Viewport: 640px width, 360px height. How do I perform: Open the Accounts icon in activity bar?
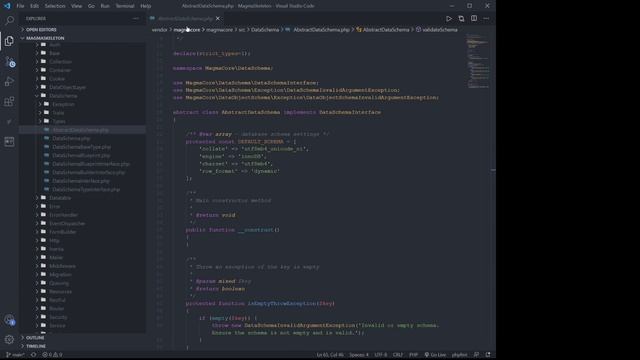pyautogui.click(x=9, y=320)
